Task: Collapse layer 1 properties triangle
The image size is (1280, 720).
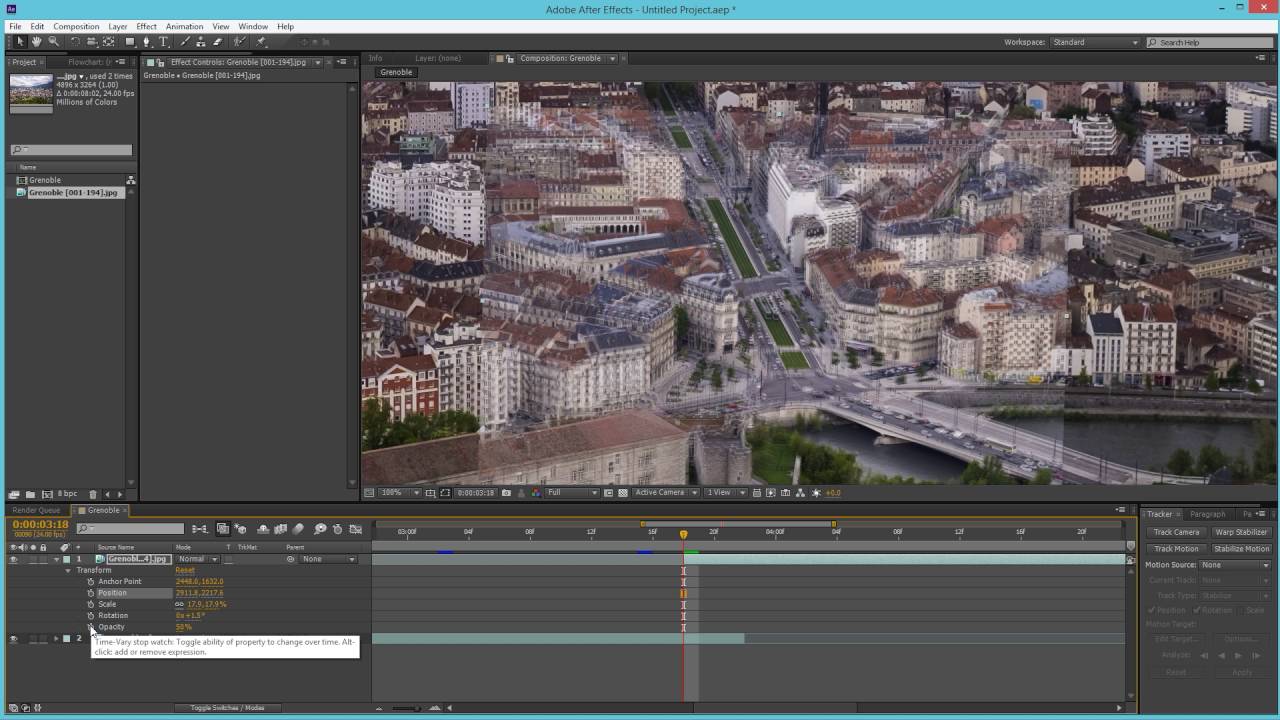Action: tap(56, 559)
